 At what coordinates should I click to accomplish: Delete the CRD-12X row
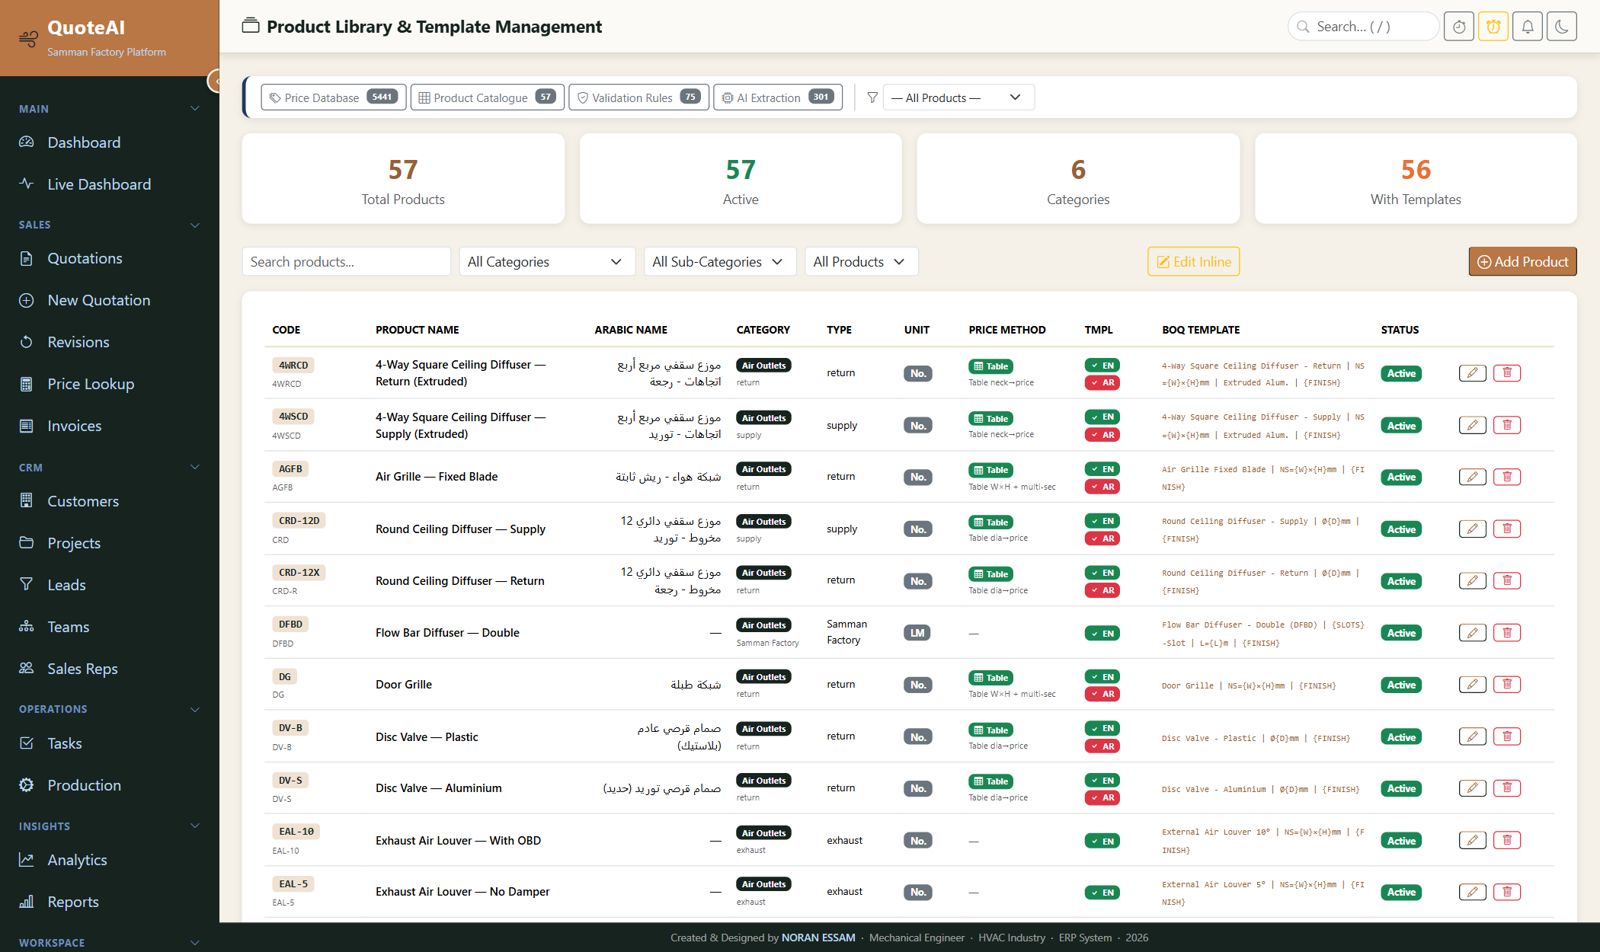click(1507, 581)
